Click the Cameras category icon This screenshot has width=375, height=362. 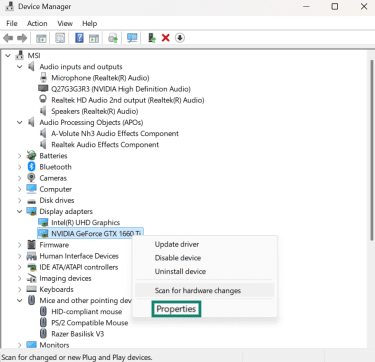(x=31, y=178)
